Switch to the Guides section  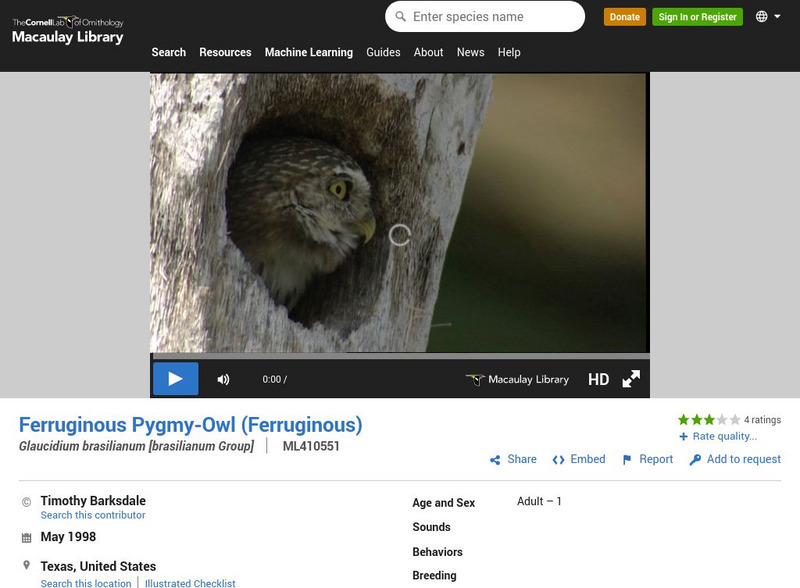(385, 52)
